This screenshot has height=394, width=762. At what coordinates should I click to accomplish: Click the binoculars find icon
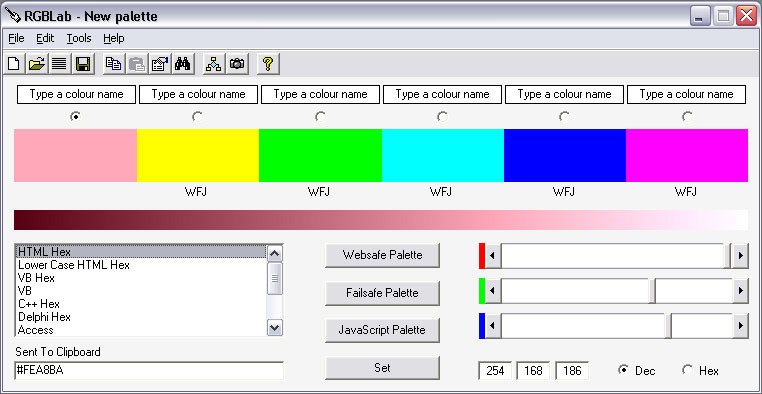pos(183,64)
